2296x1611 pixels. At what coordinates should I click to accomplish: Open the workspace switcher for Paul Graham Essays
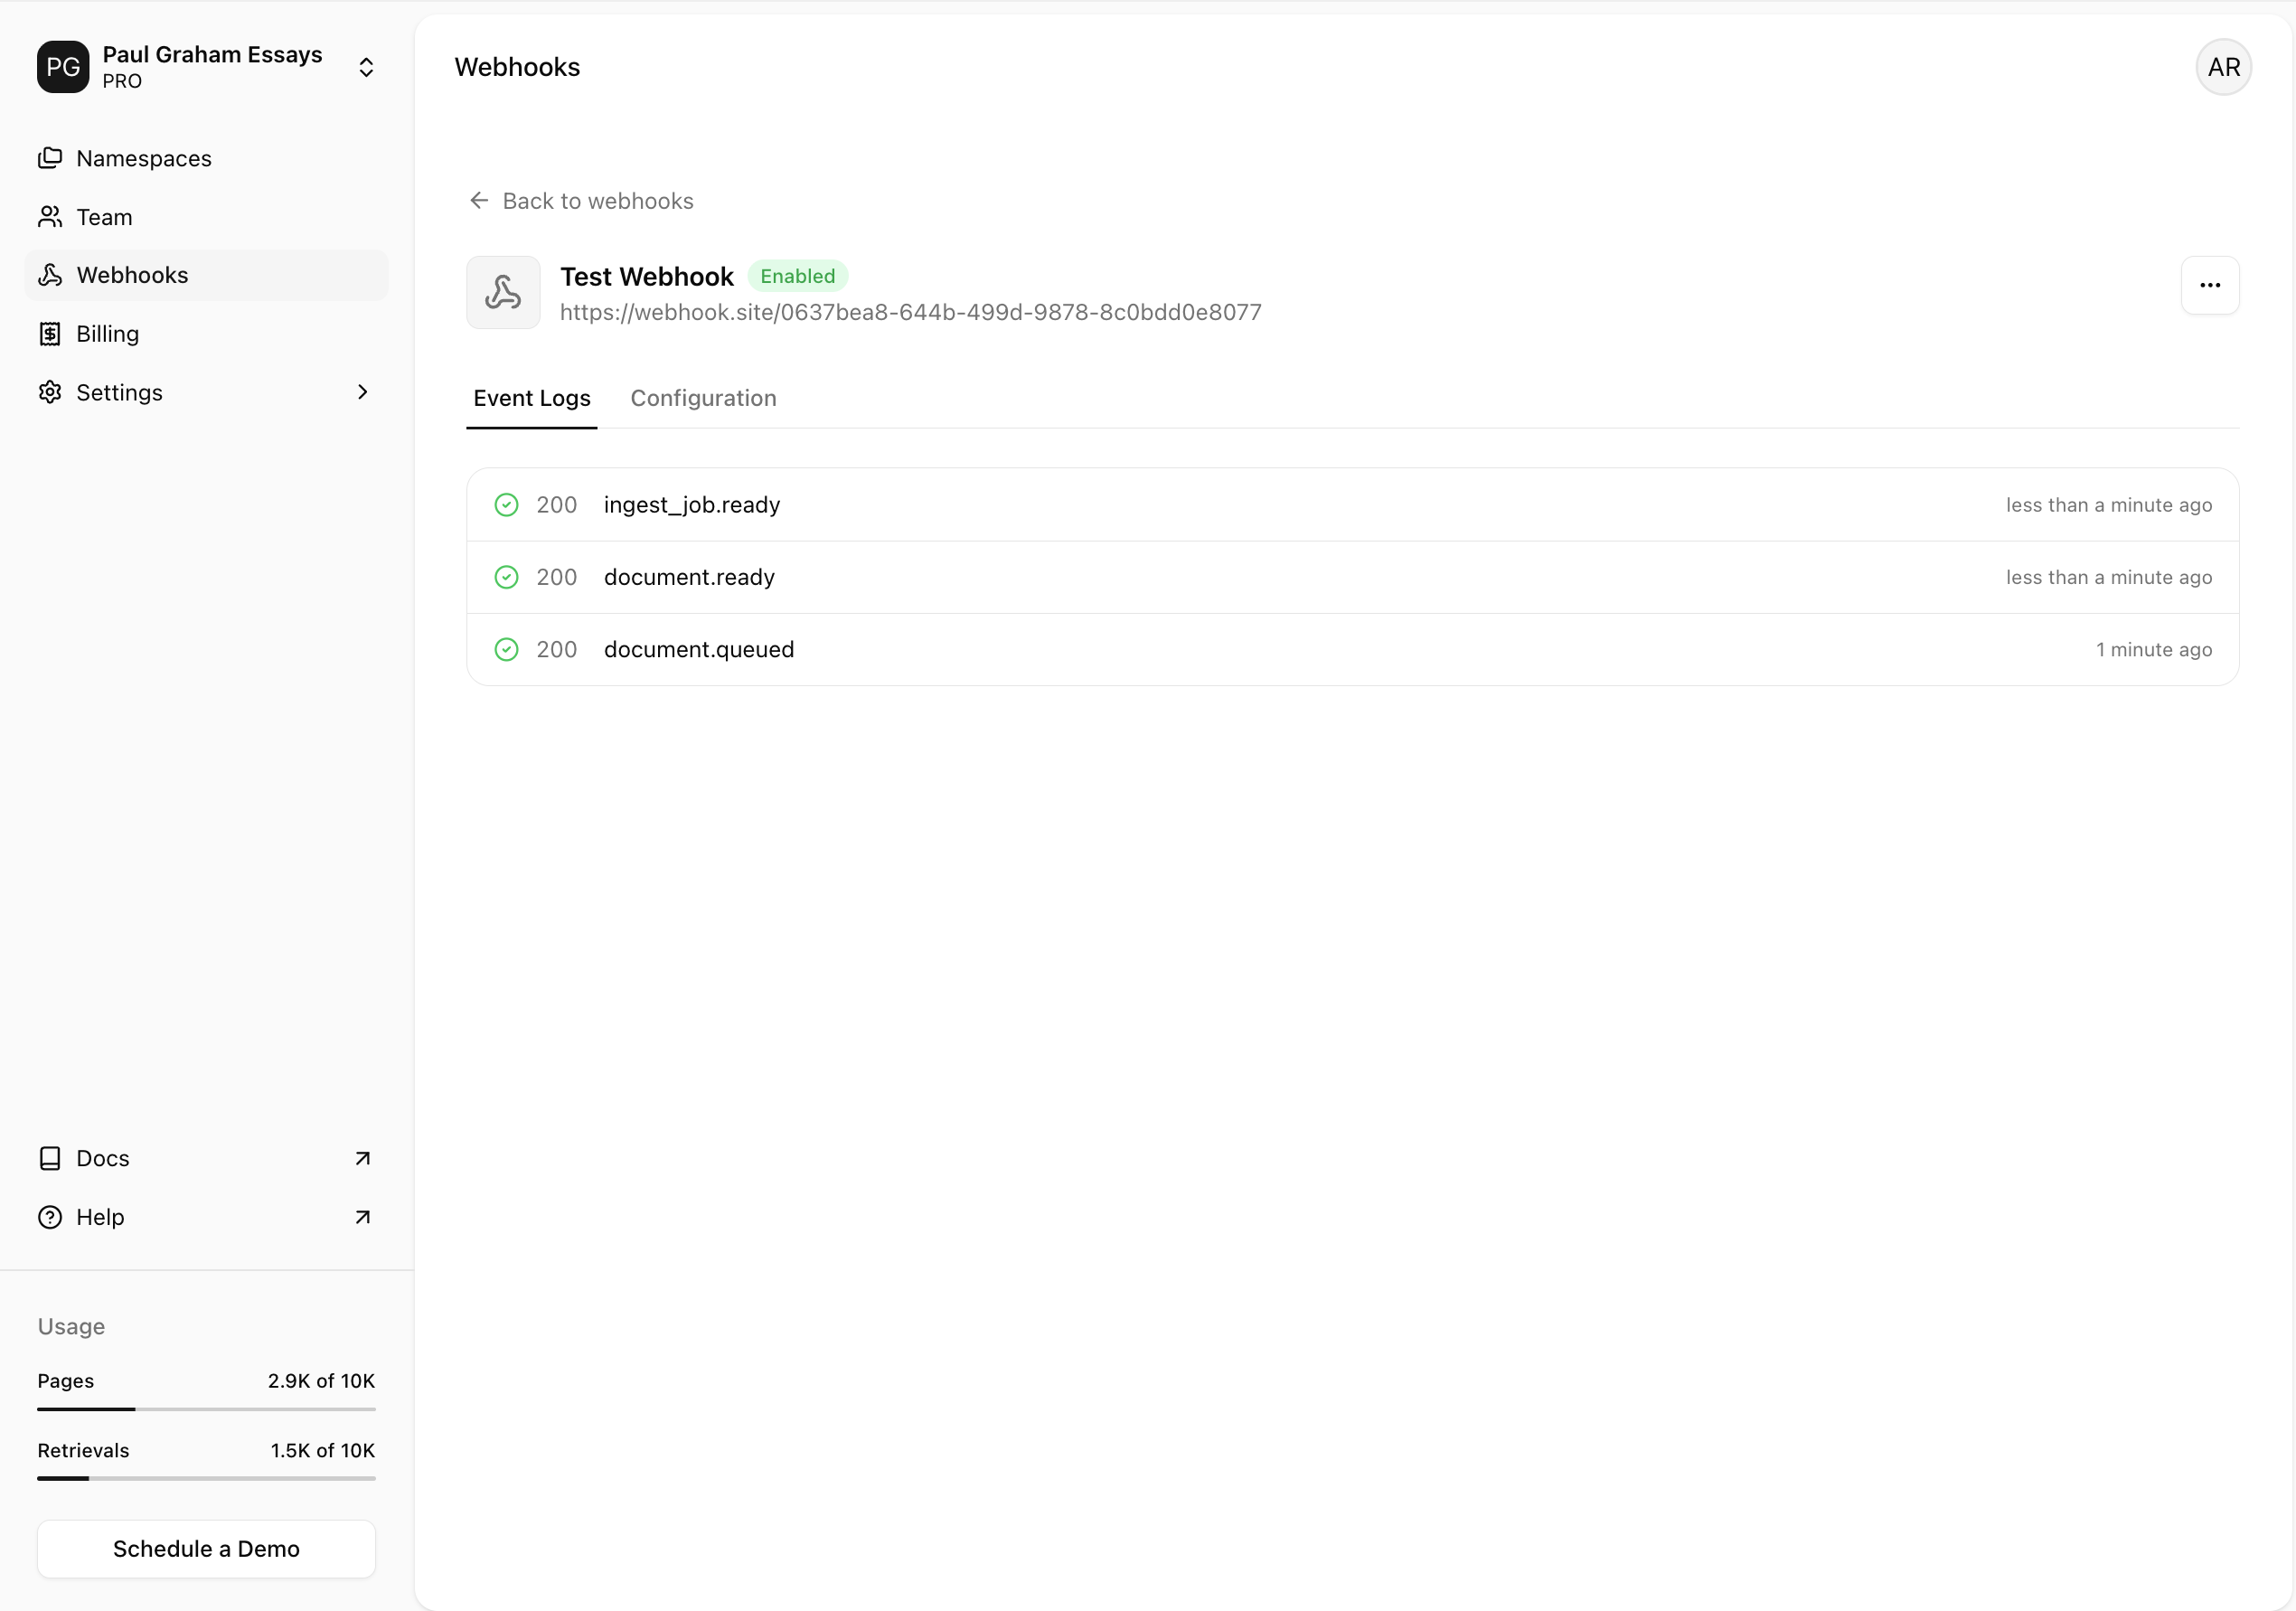click(366, 66)
